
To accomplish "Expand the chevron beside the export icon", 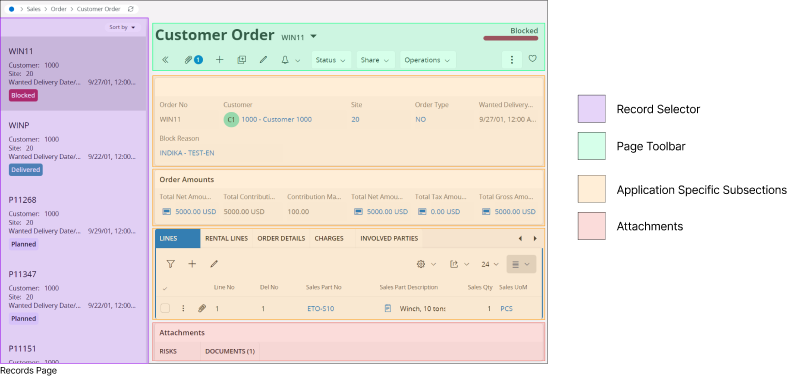I will click(x=466, y=264).
